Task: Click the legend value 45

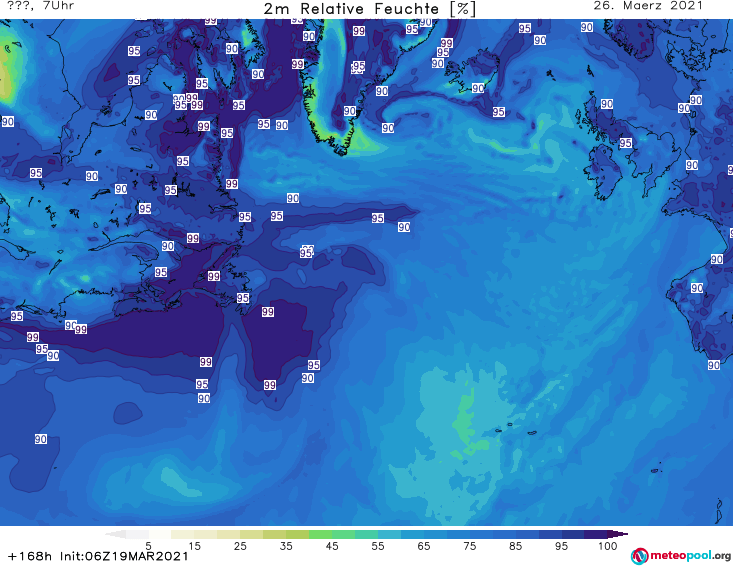Action: point(332,546)
